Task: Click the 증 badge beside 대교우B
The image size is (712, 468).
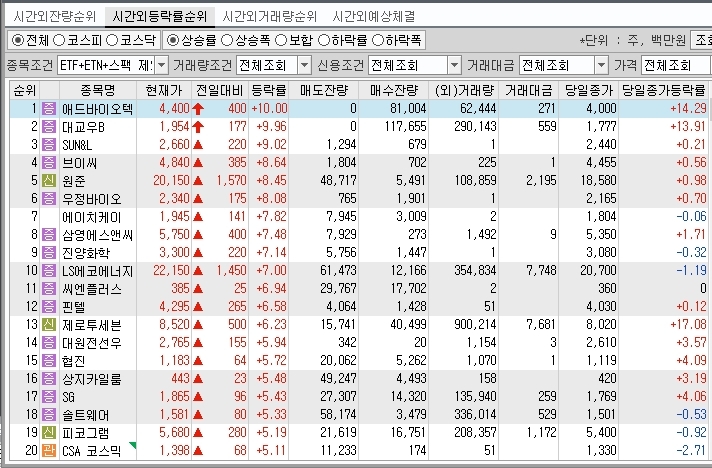Action: coord(49,127)
